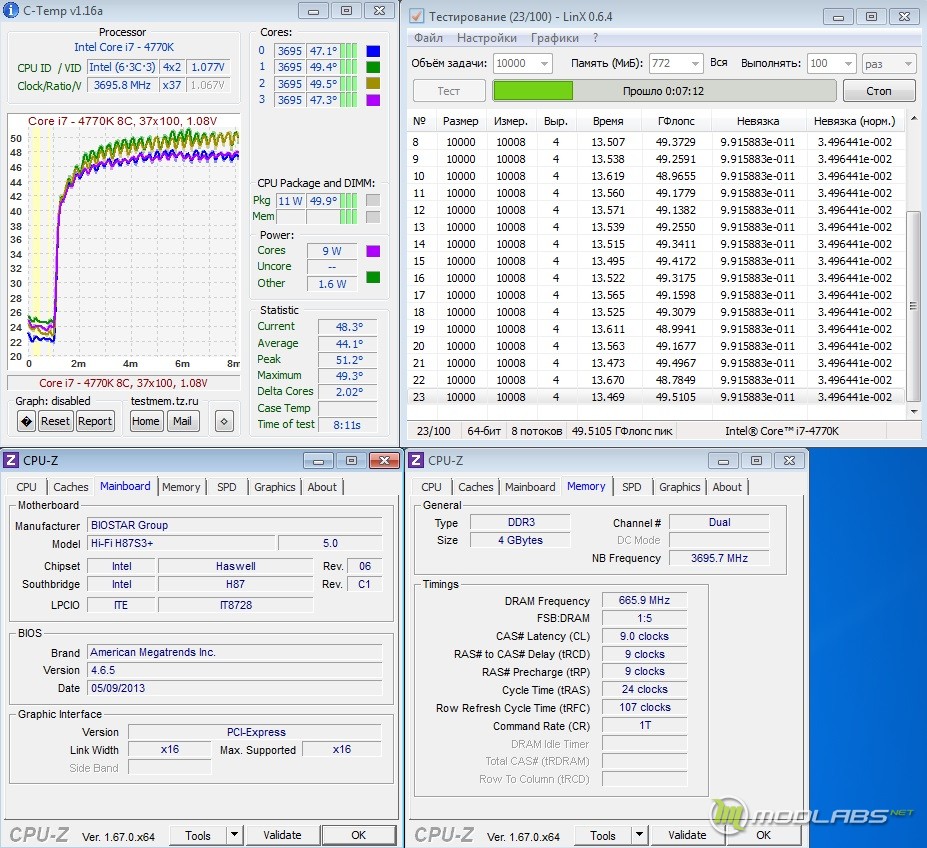Open the Объём задачи dropdown
Viewport: 927px width, 848px height.
coord(544,63)
